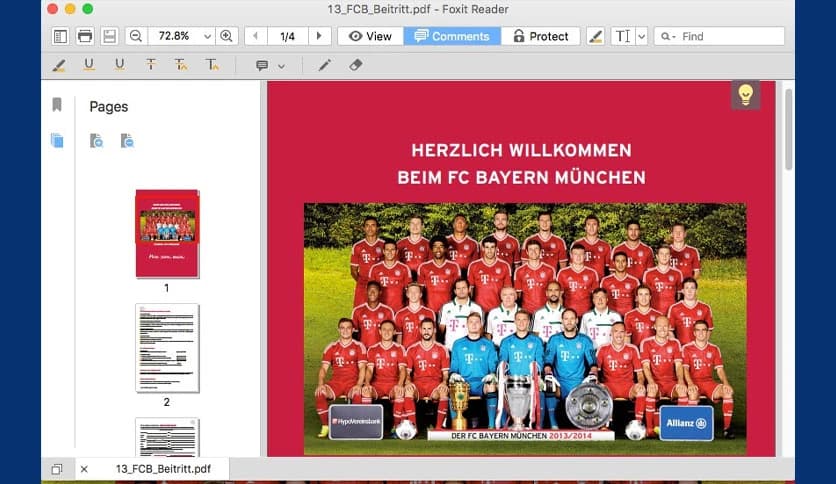Switch to the View tab

[370, 36]
